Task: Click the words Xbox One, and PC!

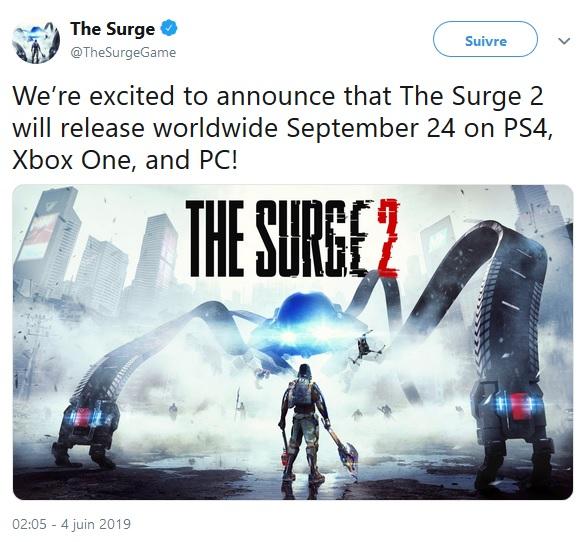Action: tap(125, 160)
